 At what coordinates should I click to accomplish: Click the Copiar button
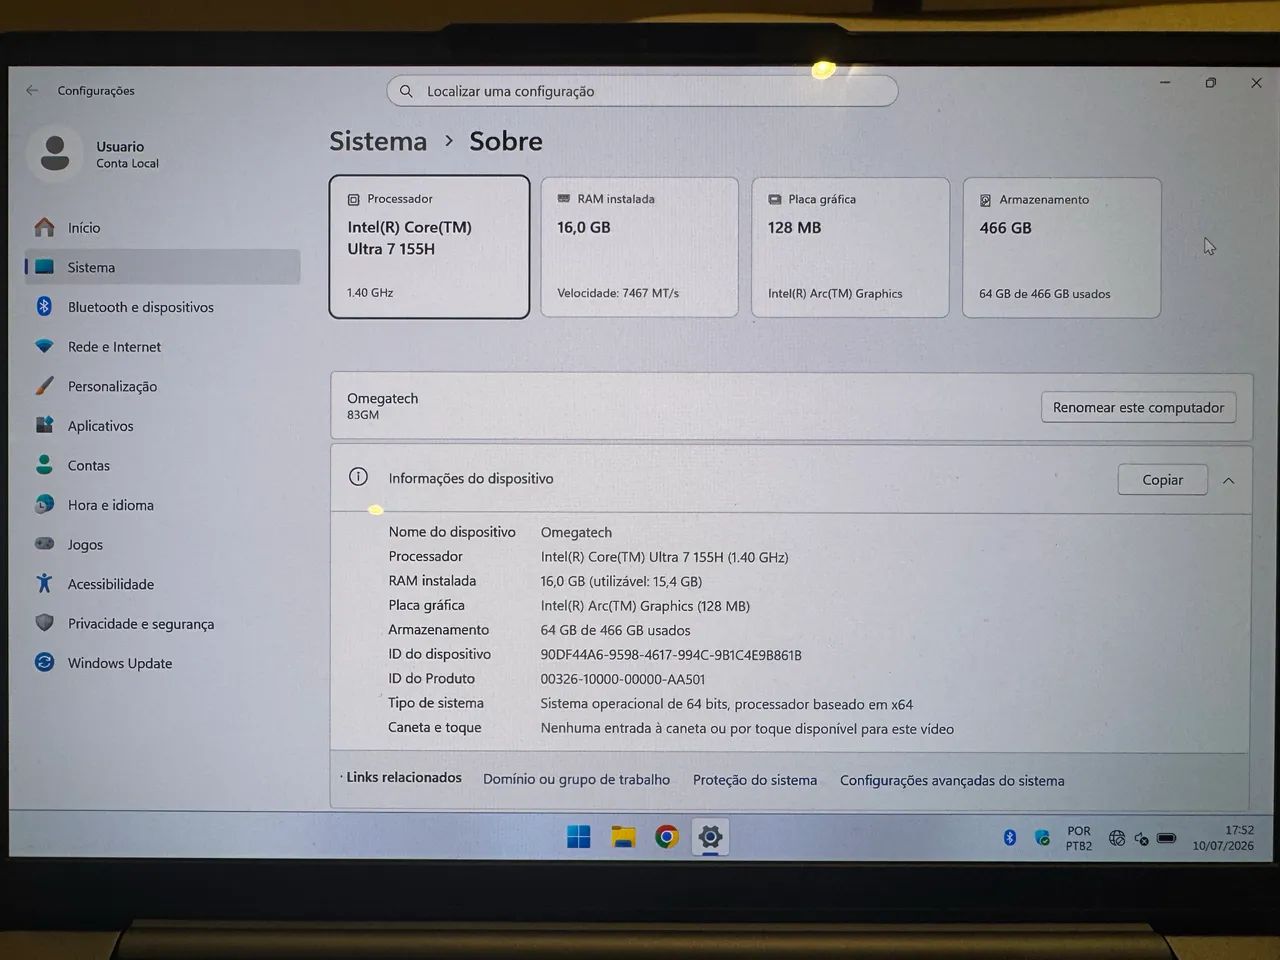click(1162, 480)
